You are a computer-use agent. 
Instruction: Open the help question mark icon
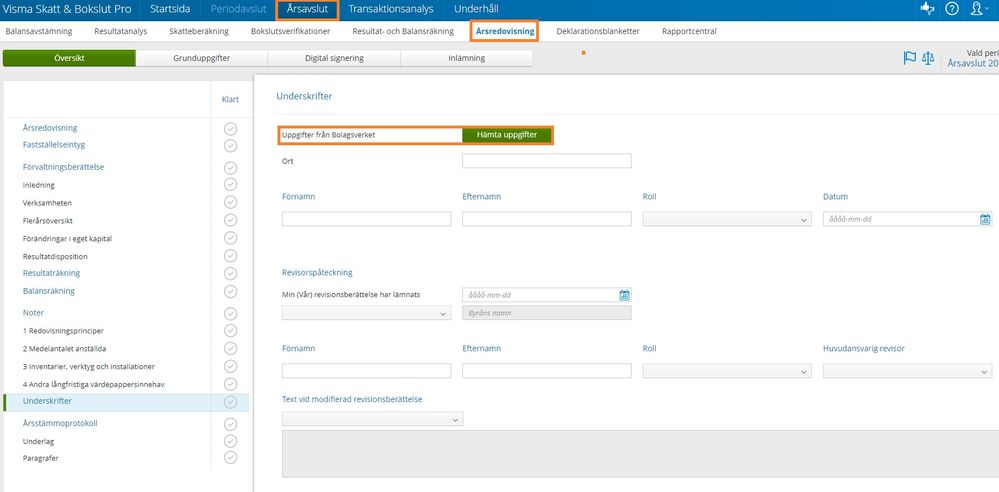pos(951,9)
